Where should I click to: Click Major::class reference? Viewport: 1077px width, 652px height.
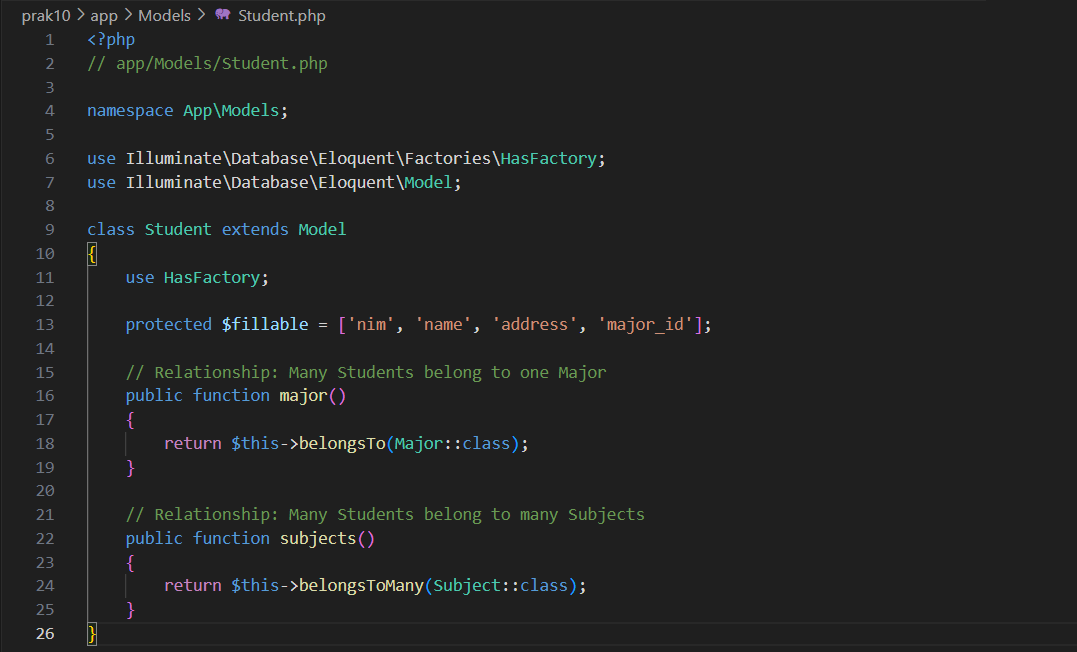pos(456,443)
